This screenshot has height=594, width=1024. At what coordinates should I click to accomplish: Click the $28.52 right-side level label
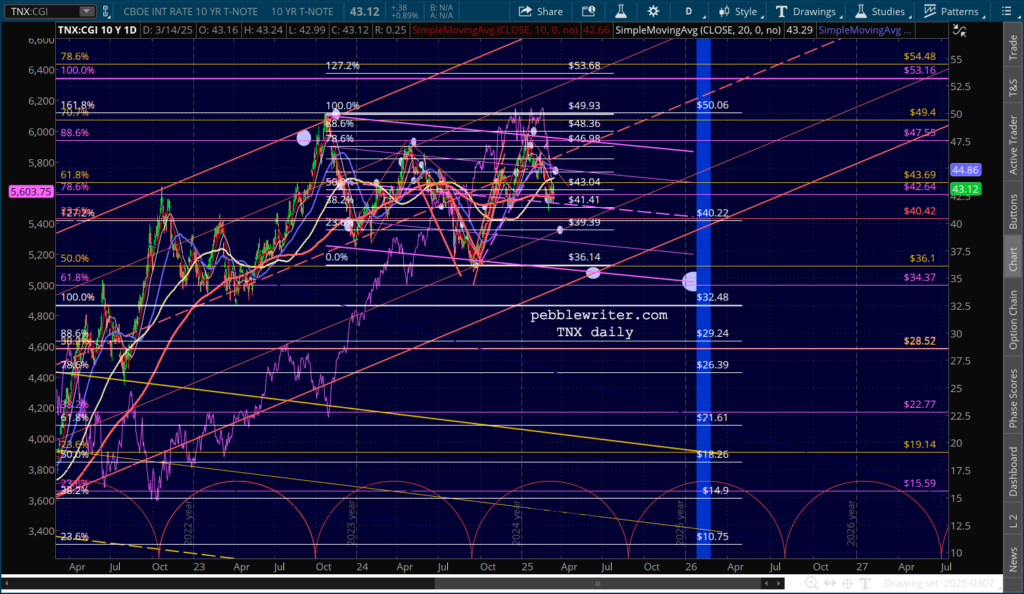click(x=920, y=341)
